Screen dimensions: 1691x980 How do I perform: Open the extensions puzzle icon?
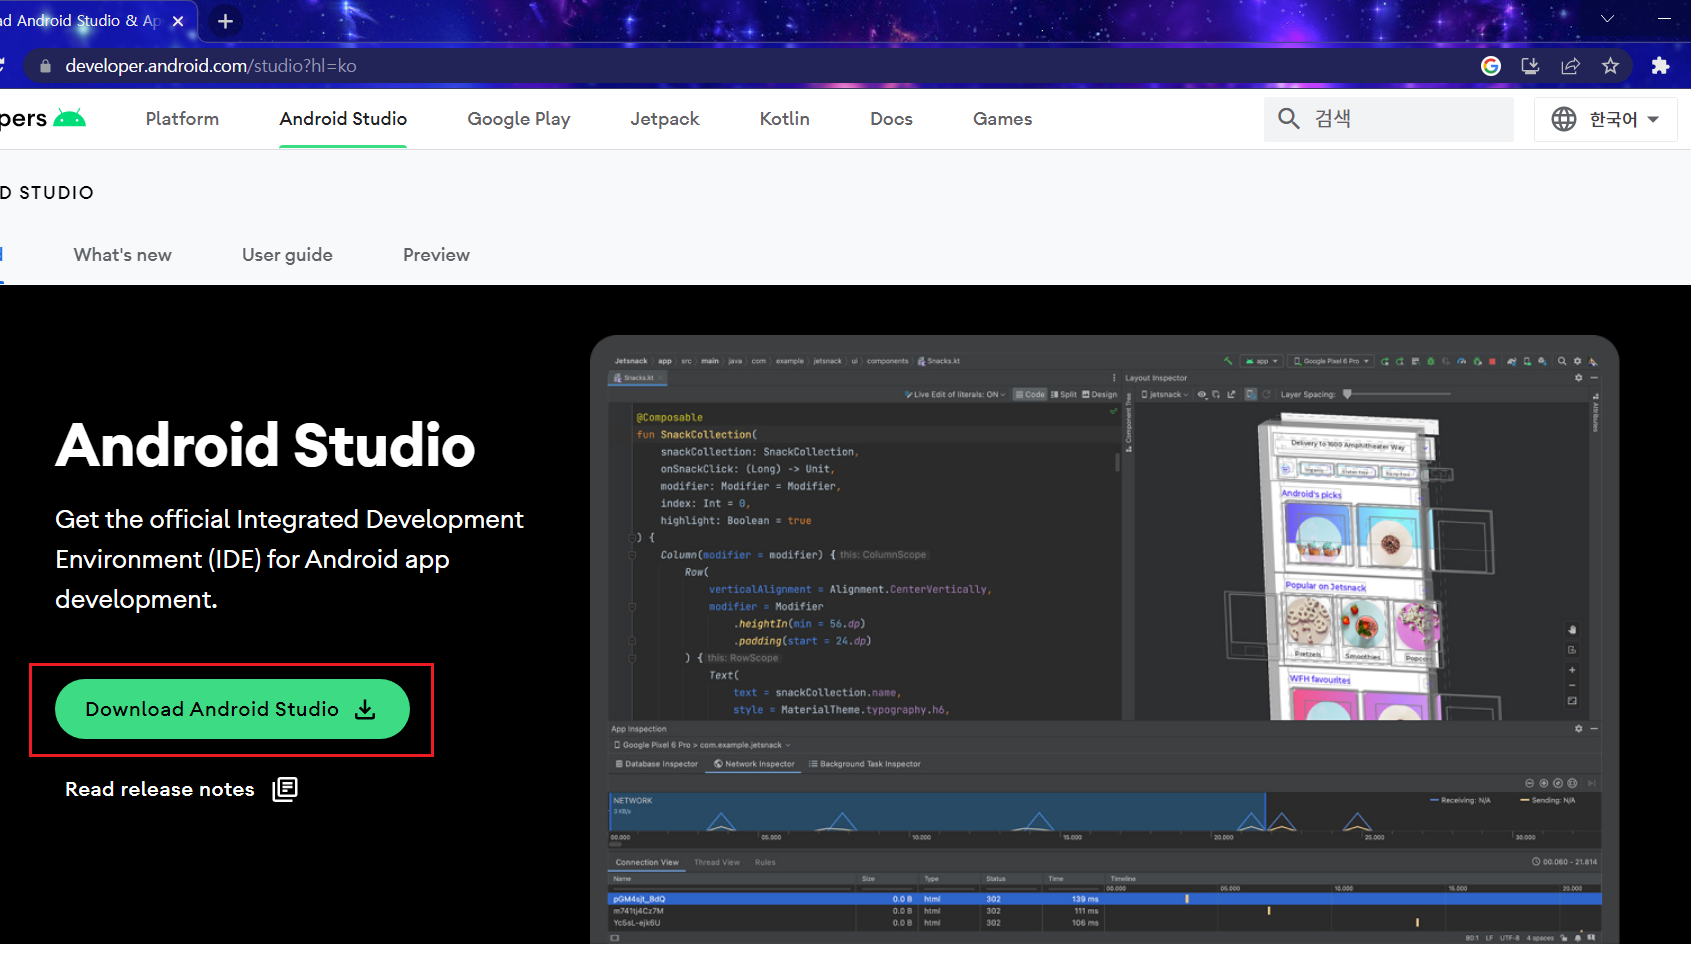pos(1660,66)
